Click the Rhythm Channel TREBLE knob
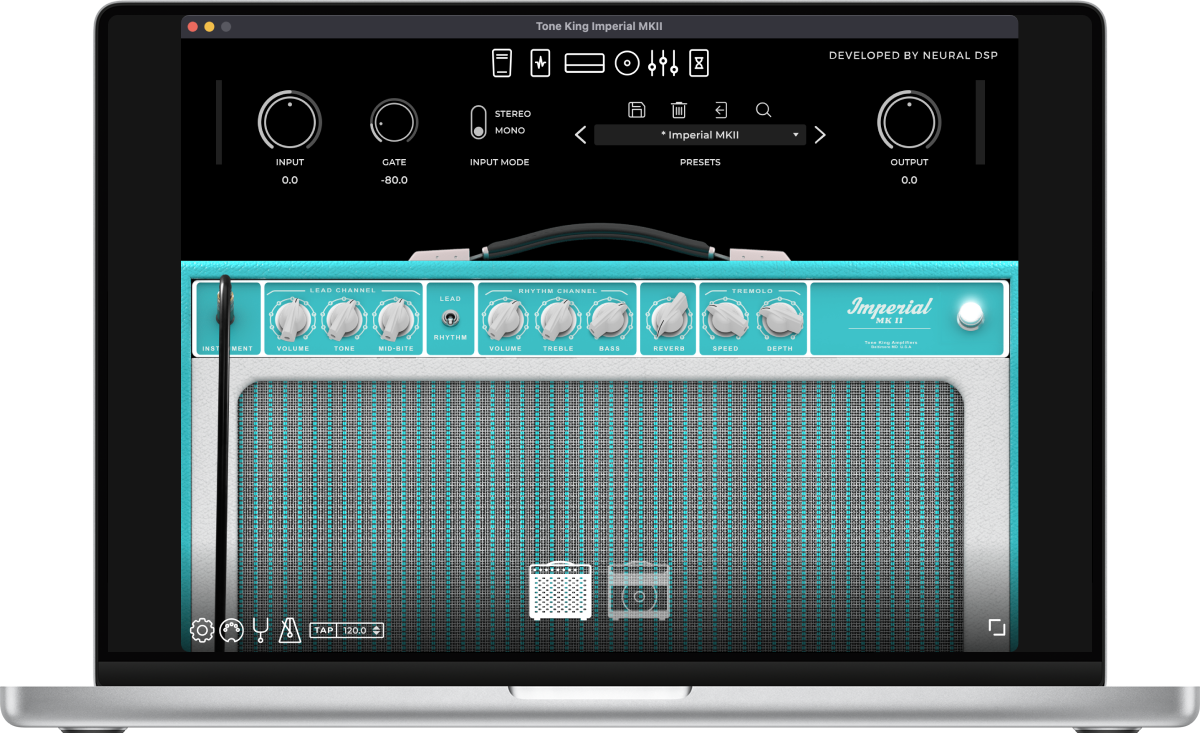This screenshot has height=733, width=1200. 558,319
